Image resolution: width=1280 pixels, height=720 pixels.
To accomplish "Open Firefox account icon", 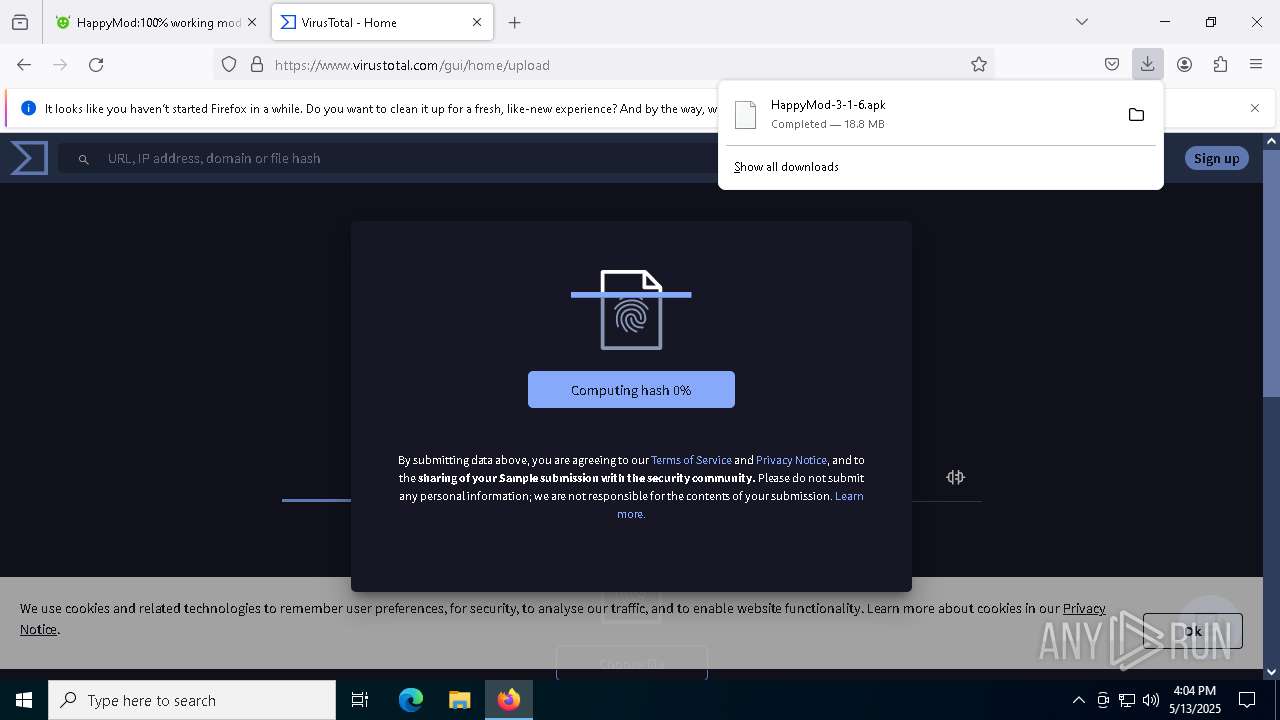I will pos(1184,64).
